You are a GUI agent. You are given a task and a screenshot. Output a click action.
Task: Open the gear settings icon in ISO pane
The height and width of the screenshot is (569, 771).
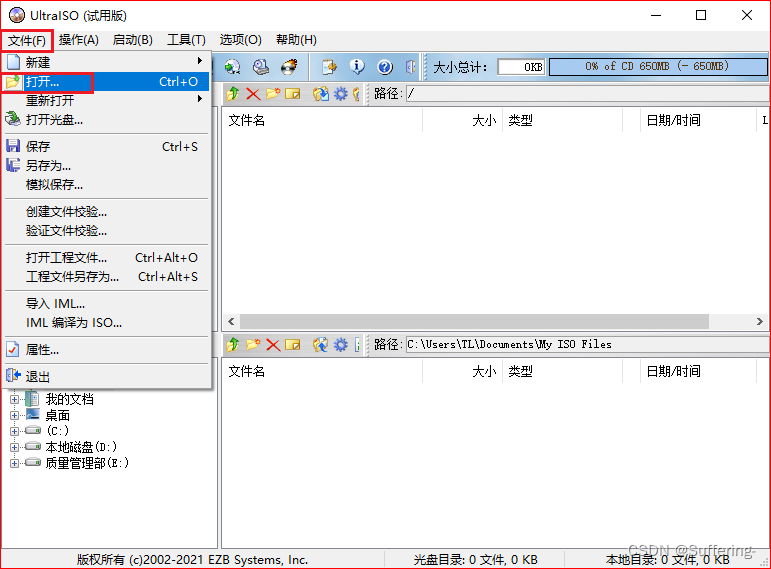(340, 93)
